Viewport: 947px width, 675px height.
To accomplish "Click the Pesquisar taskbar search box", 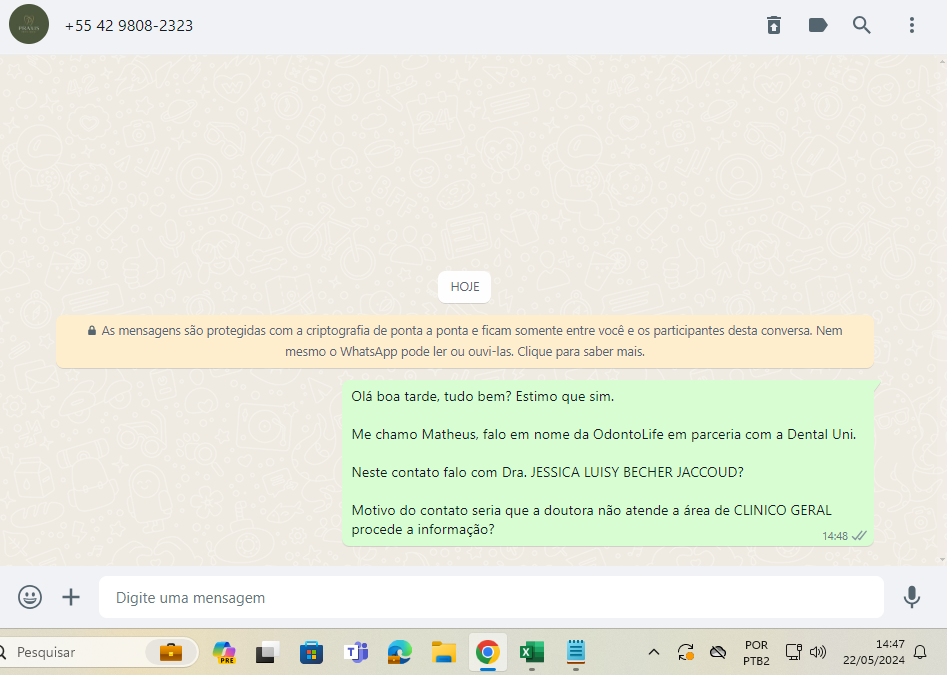I will click(97, 652).
